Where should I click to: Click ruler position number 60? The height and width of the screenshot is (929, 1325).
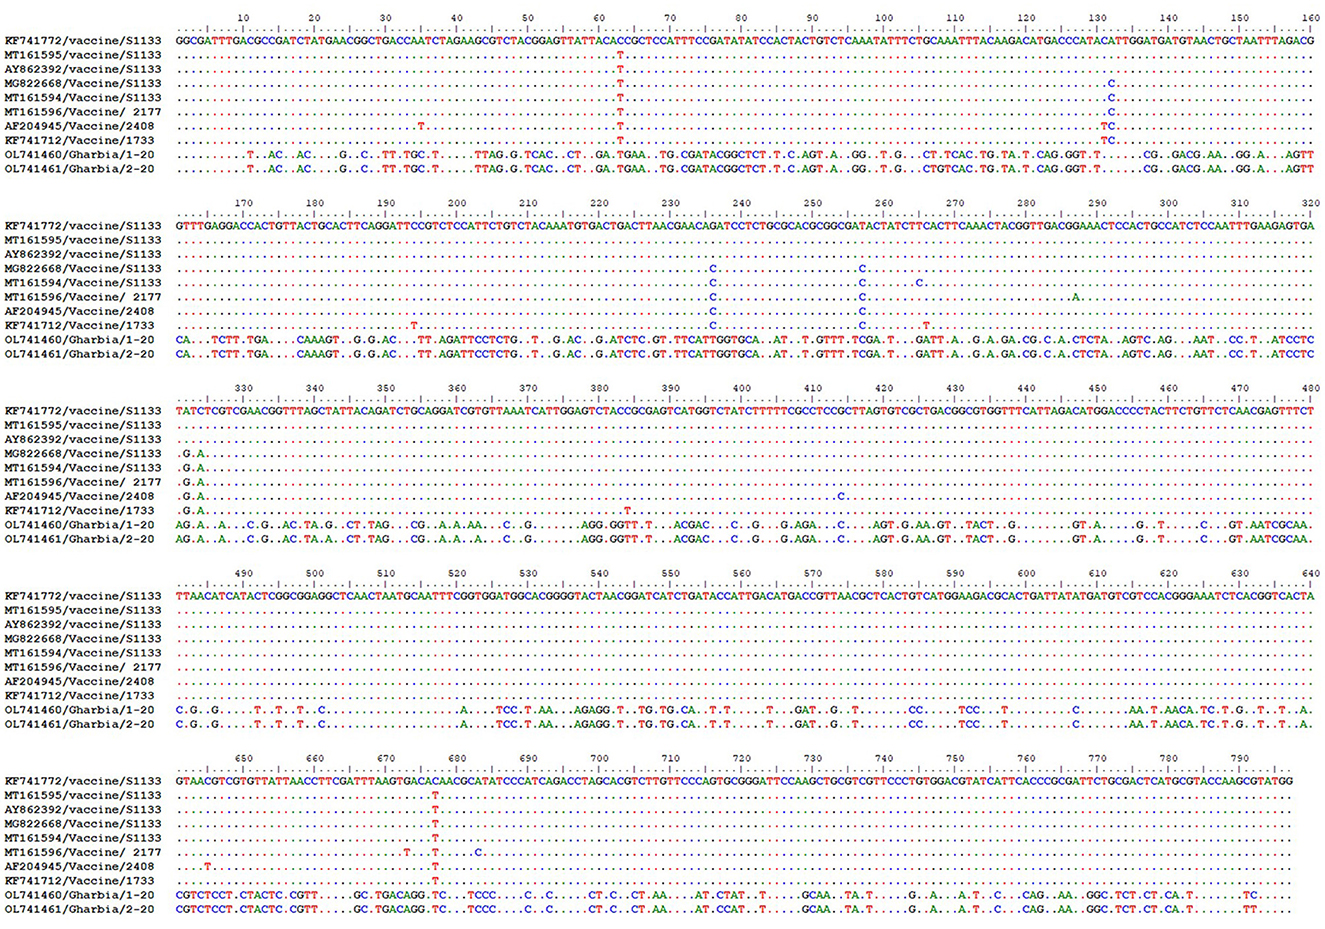click(599, 18)
